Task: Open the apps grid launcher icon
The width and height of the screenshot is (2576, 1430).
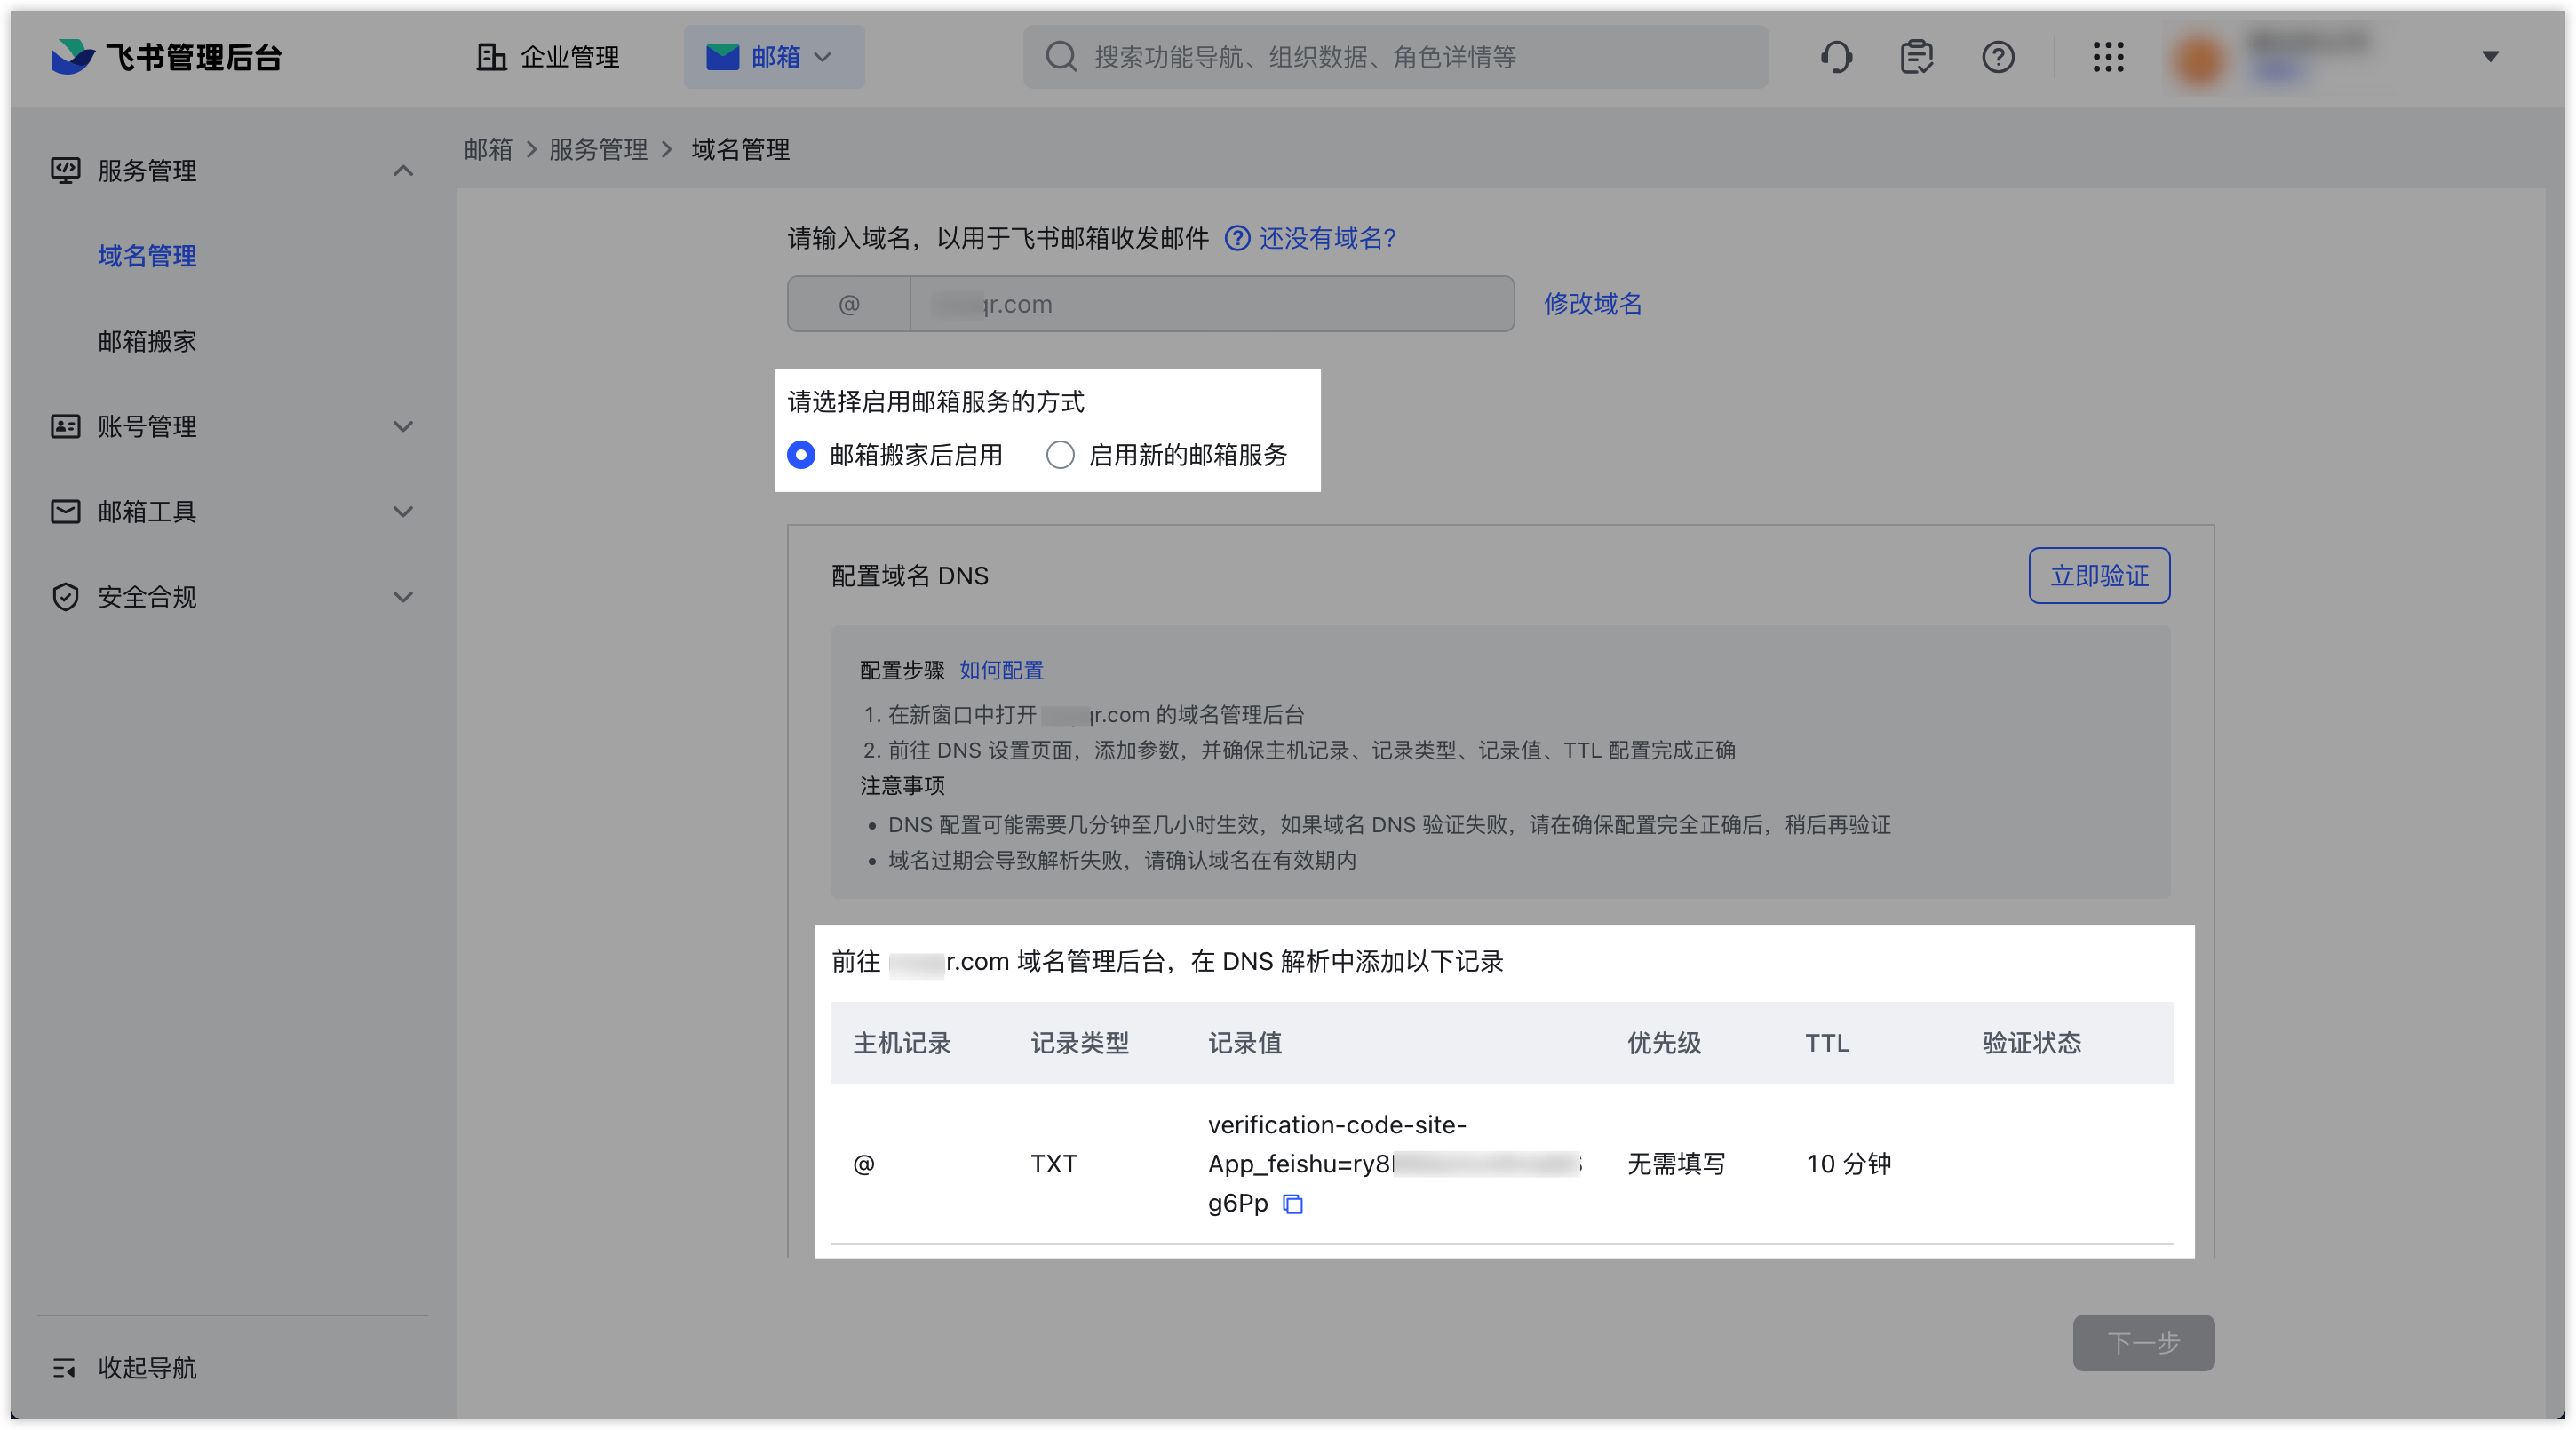Action: point(2108,57)
